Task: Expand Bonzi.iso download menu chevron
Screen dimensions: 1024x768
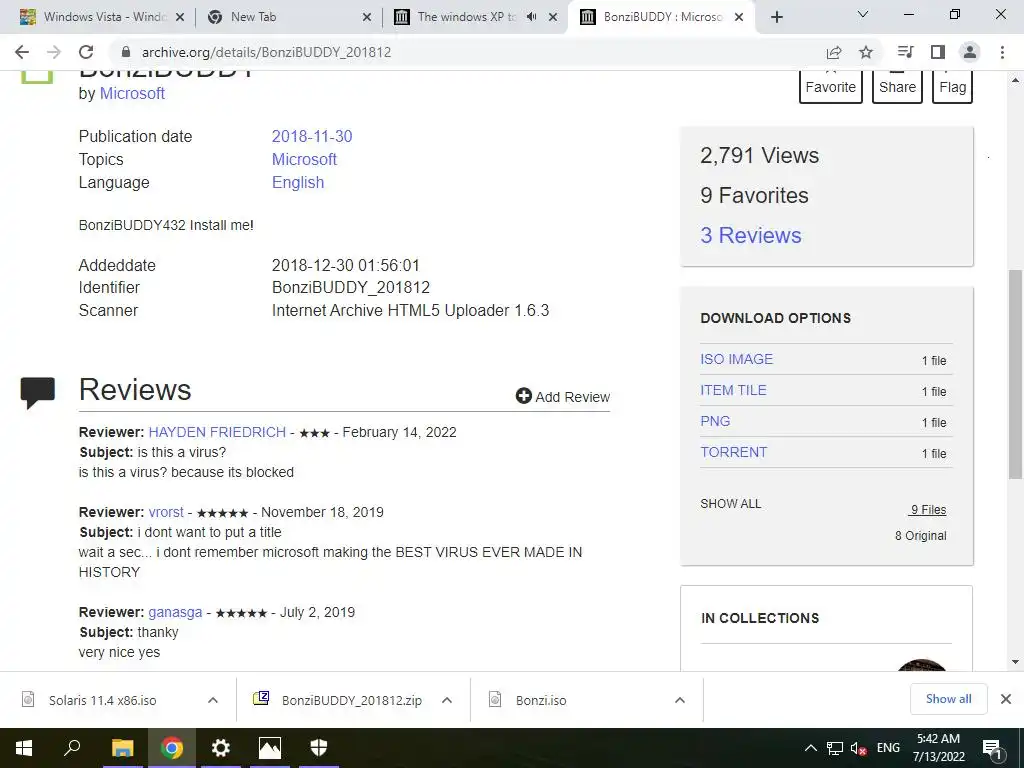Action: [x=680, y=701]
